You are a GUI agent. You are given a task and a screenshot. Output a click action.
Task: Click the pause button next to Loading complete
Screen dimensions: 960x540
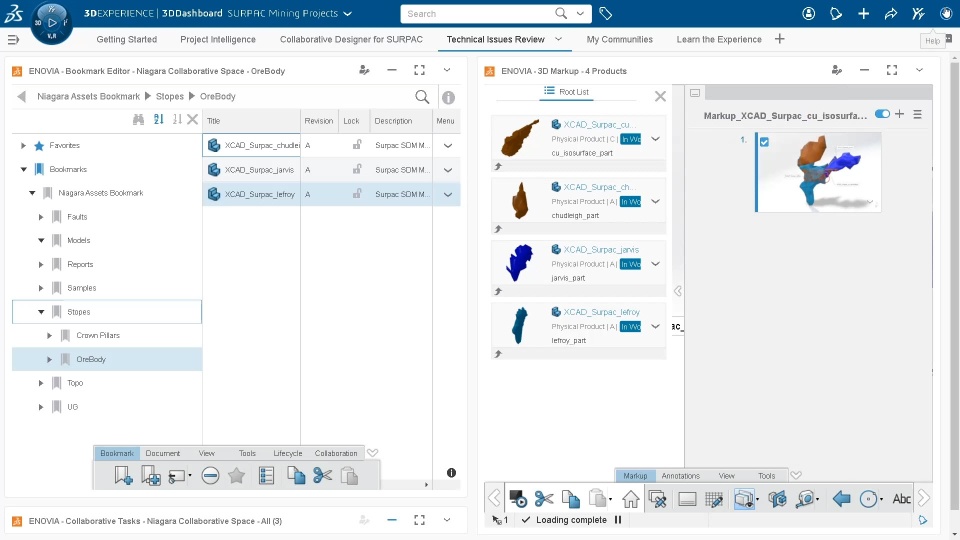tap(618, 520)
